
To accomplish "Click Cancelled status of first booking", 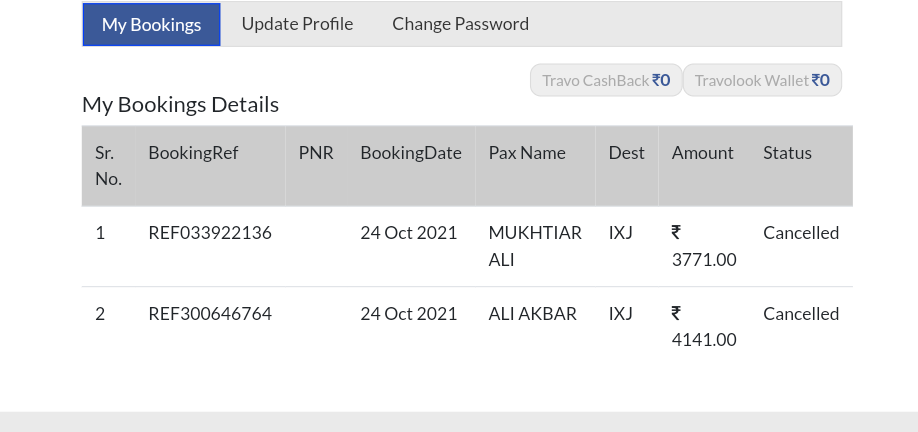I will click(x=801, y=233).
